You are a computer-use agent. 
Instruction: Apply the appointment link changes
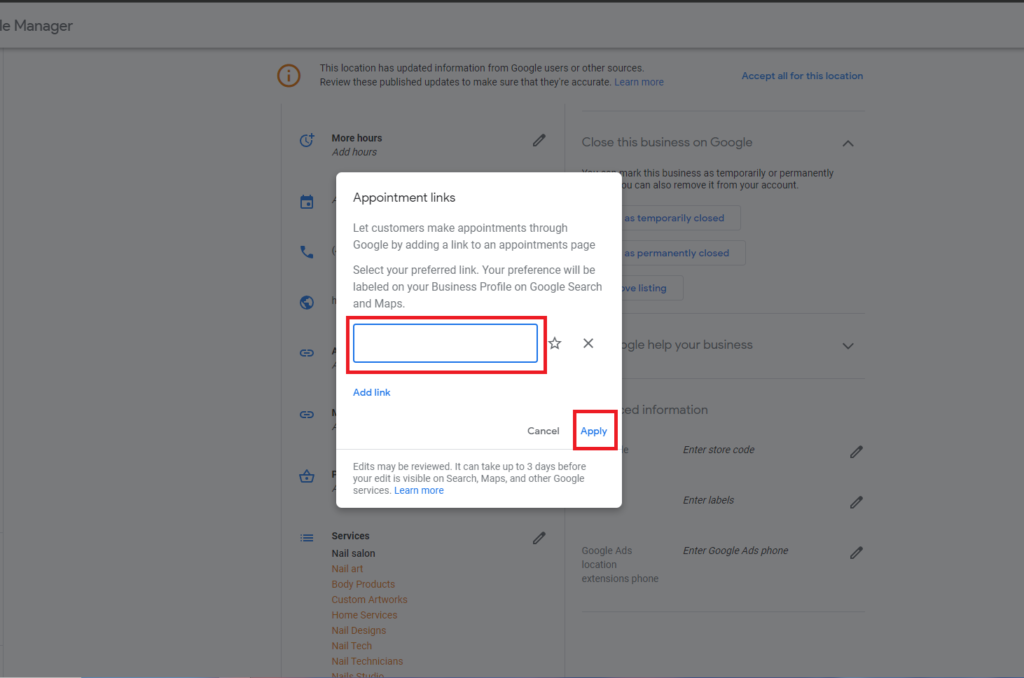(x=594, y=431)
